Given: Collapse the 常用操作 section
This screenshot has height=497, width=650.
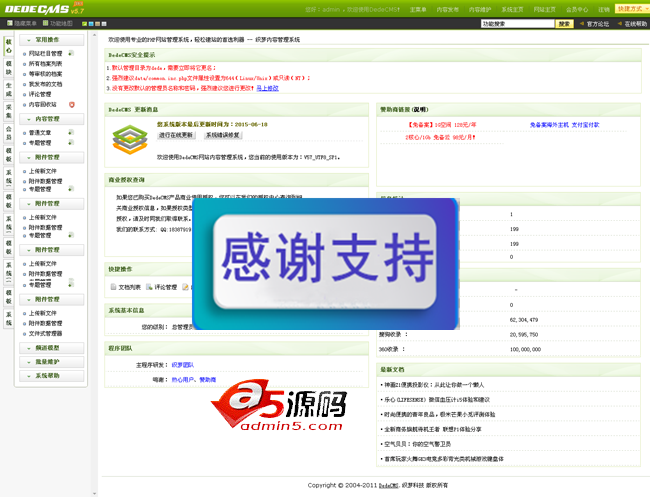Looking at the screenshot, I should (x=51, y=40).
